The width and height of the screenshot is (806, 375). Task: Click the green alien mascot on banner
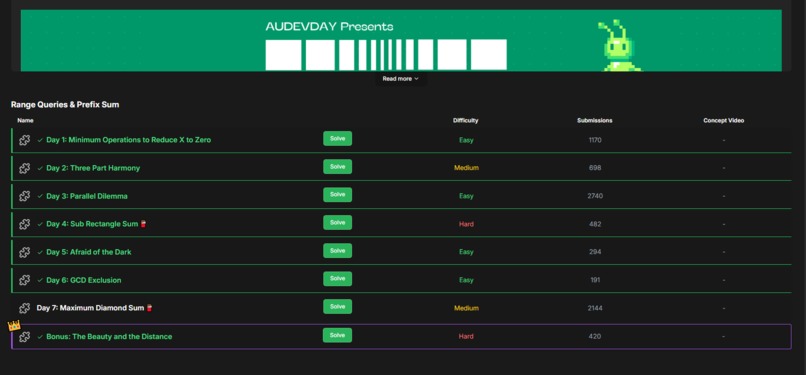click(x=621, y=45)
